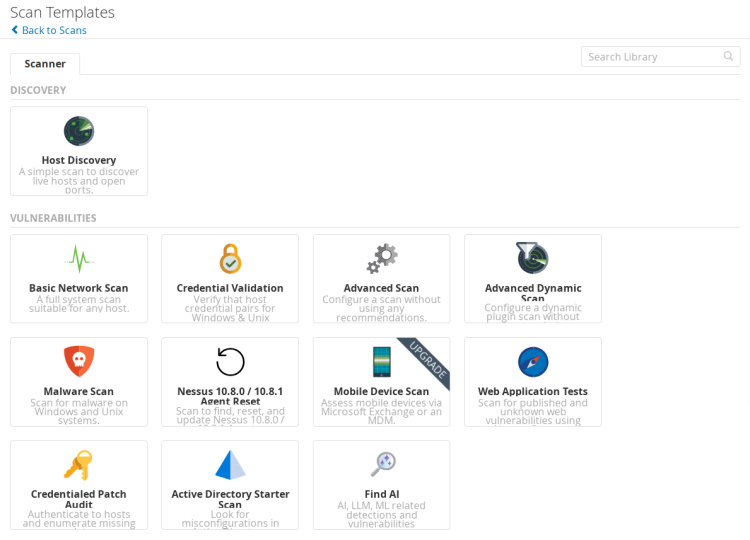Open the Web Application Tests template title

533,392
